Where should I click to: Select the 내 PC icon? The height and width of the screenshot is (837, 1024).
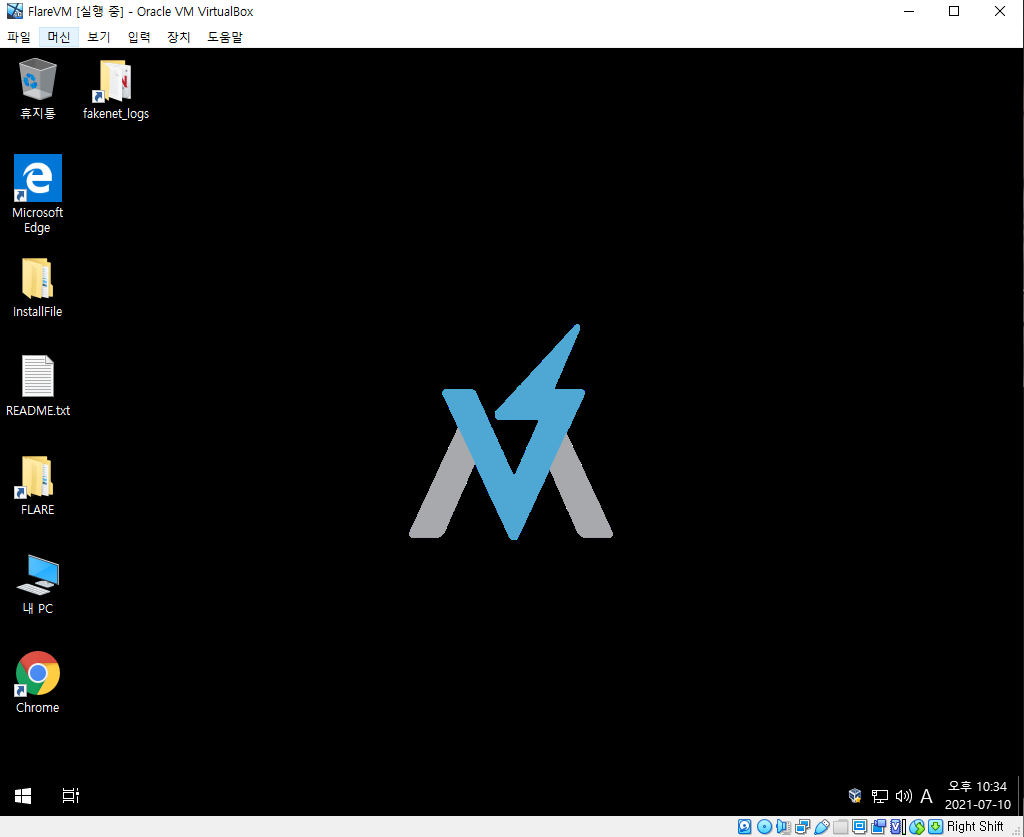pyautogui.click(x=37, y=584)
